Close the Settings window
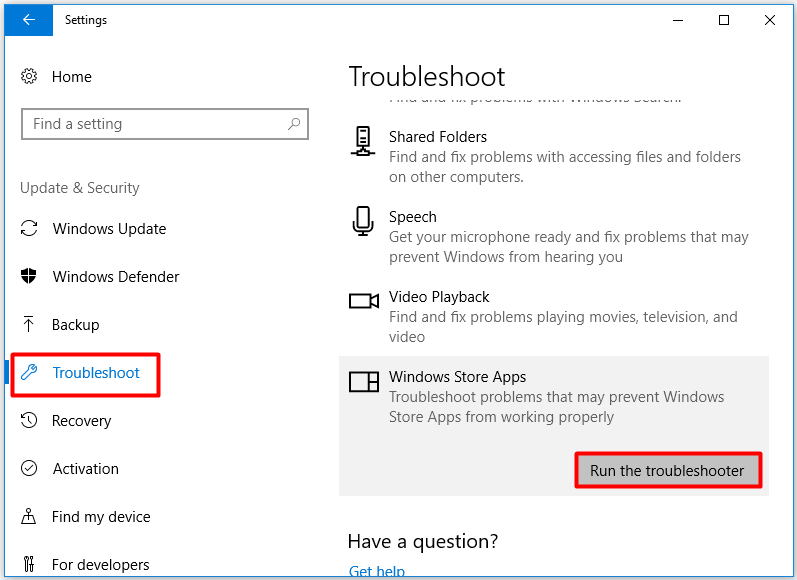Viewport: 797px width, 580px height. pyautogui.click(x=770, y=20)
